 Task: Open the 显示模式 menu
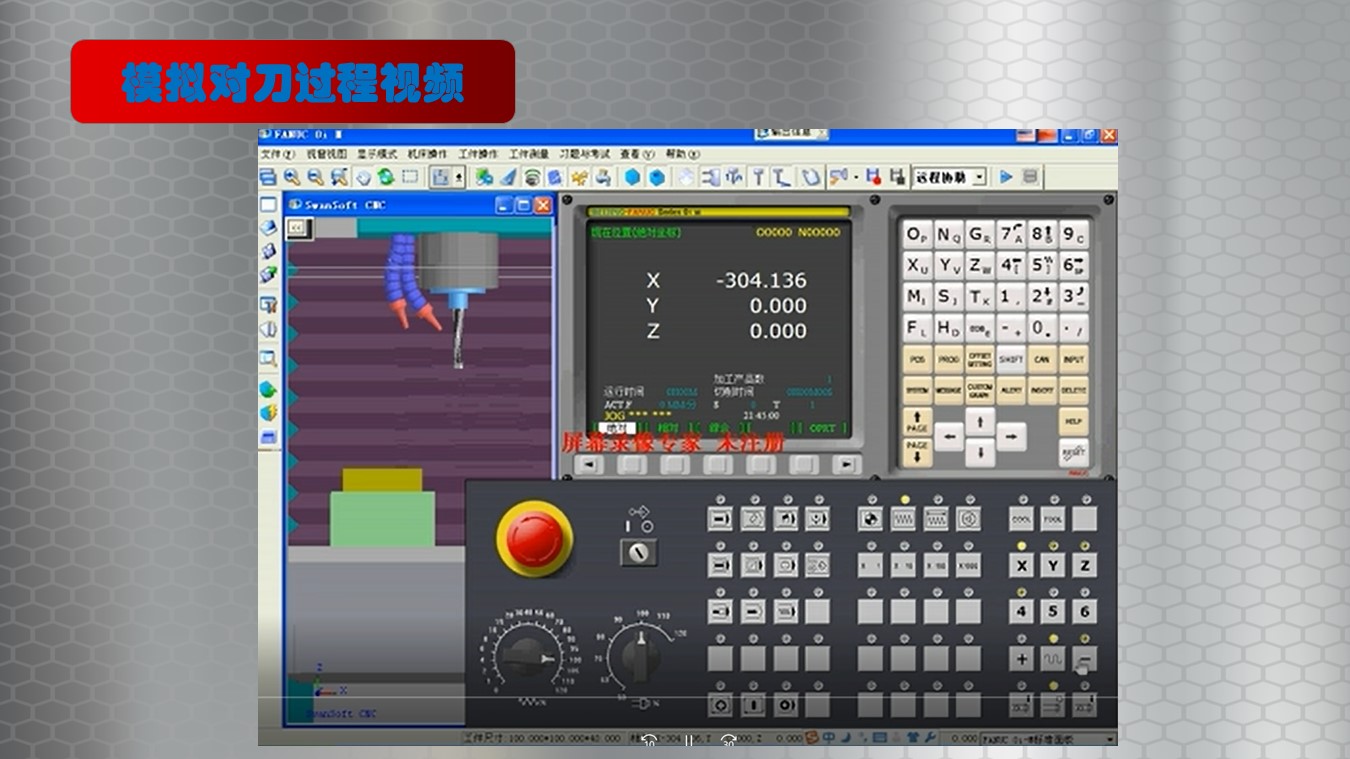coord(377,154)
